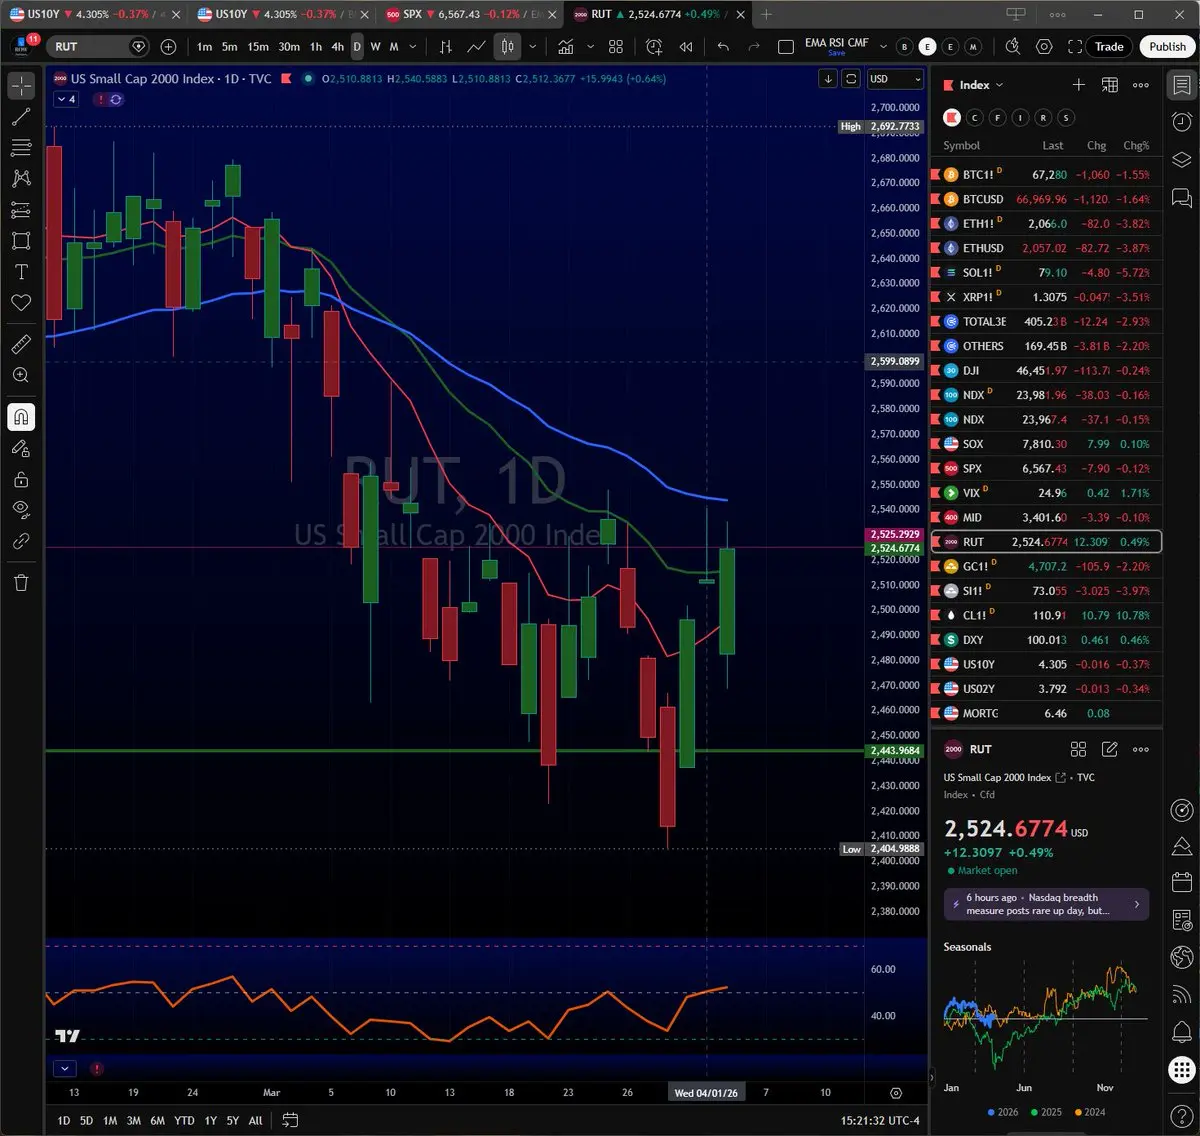Open object tree layers icon in right sidebar
The image size is (1200, 1136).
pos(1181,160)
